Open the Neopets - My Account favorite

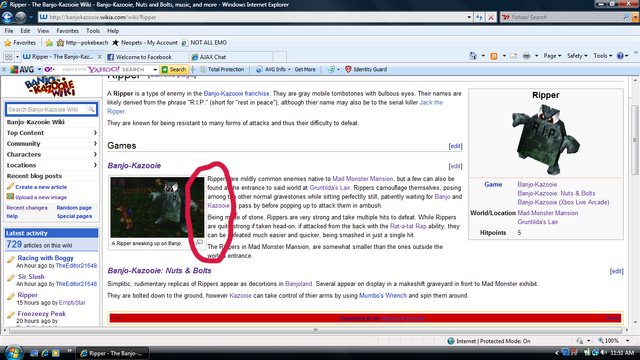(145, 42)
